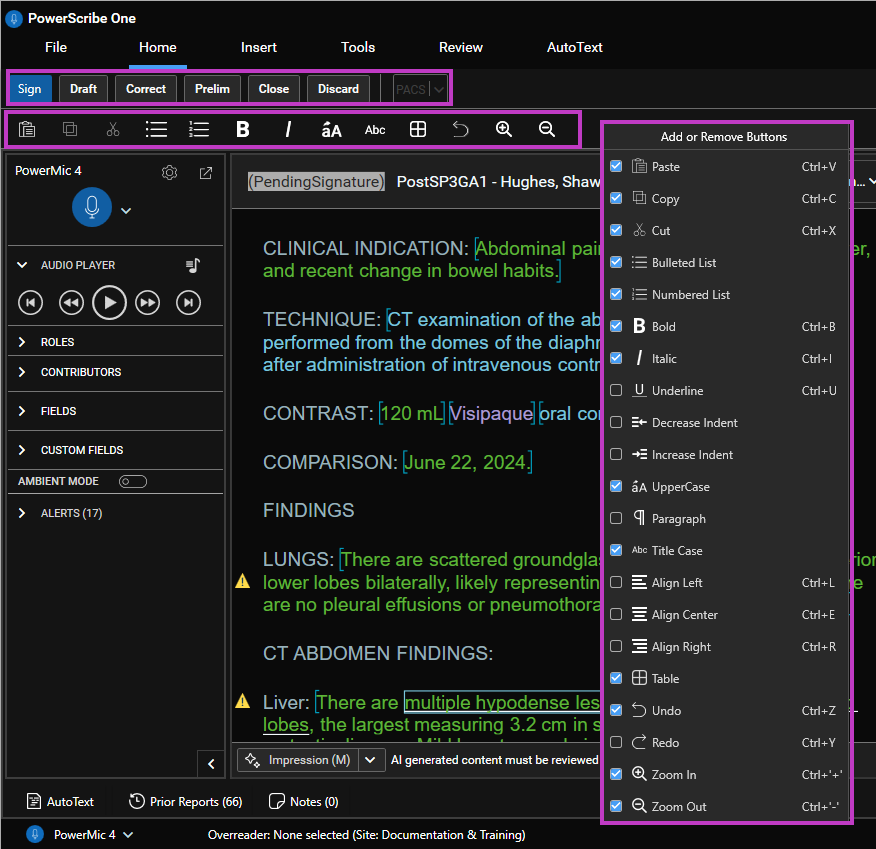Viewport: 876px width, 849px height.
Task: Skip to end of audio
Action: 188,303
